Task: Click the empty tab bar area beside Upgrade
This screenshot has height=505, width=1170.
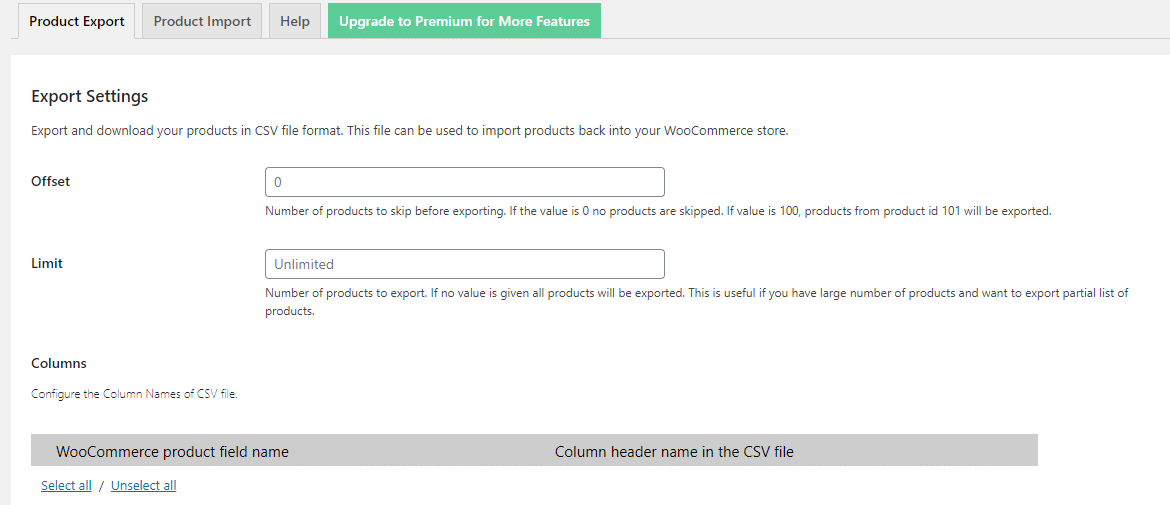Action: [885, 21]
